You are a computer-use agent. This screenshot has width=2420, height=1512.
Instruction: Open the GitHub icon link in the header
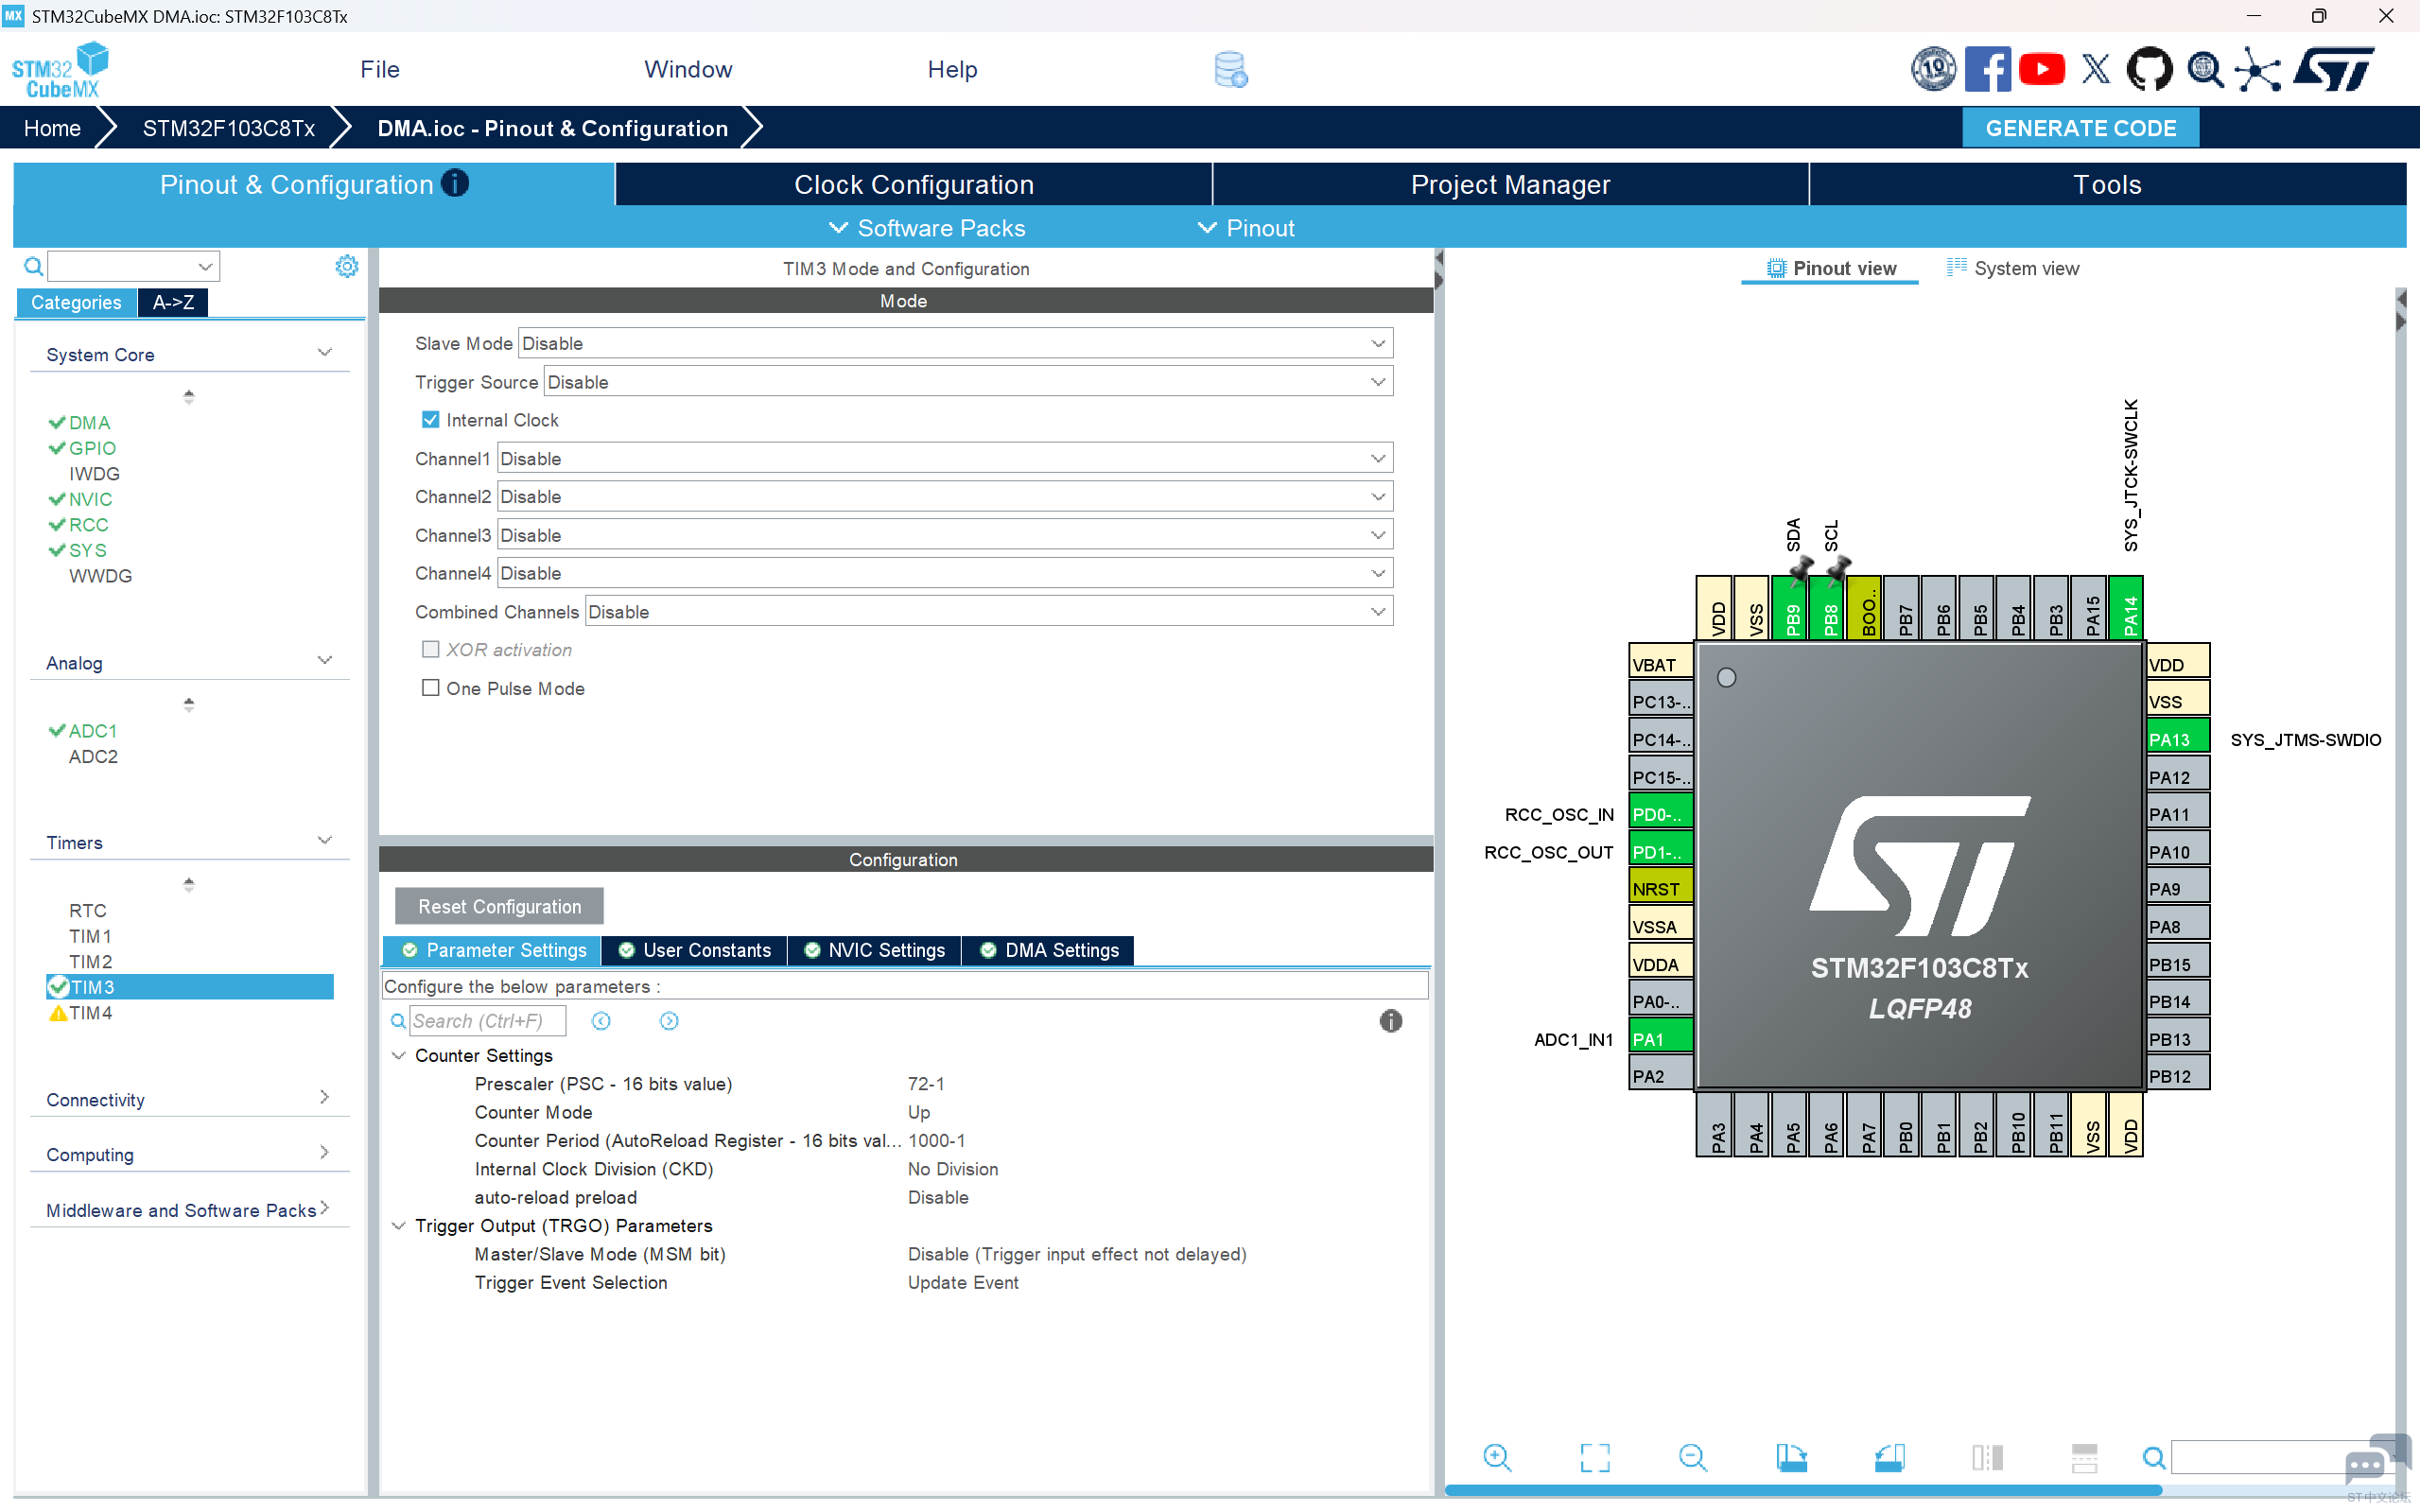2148,70
